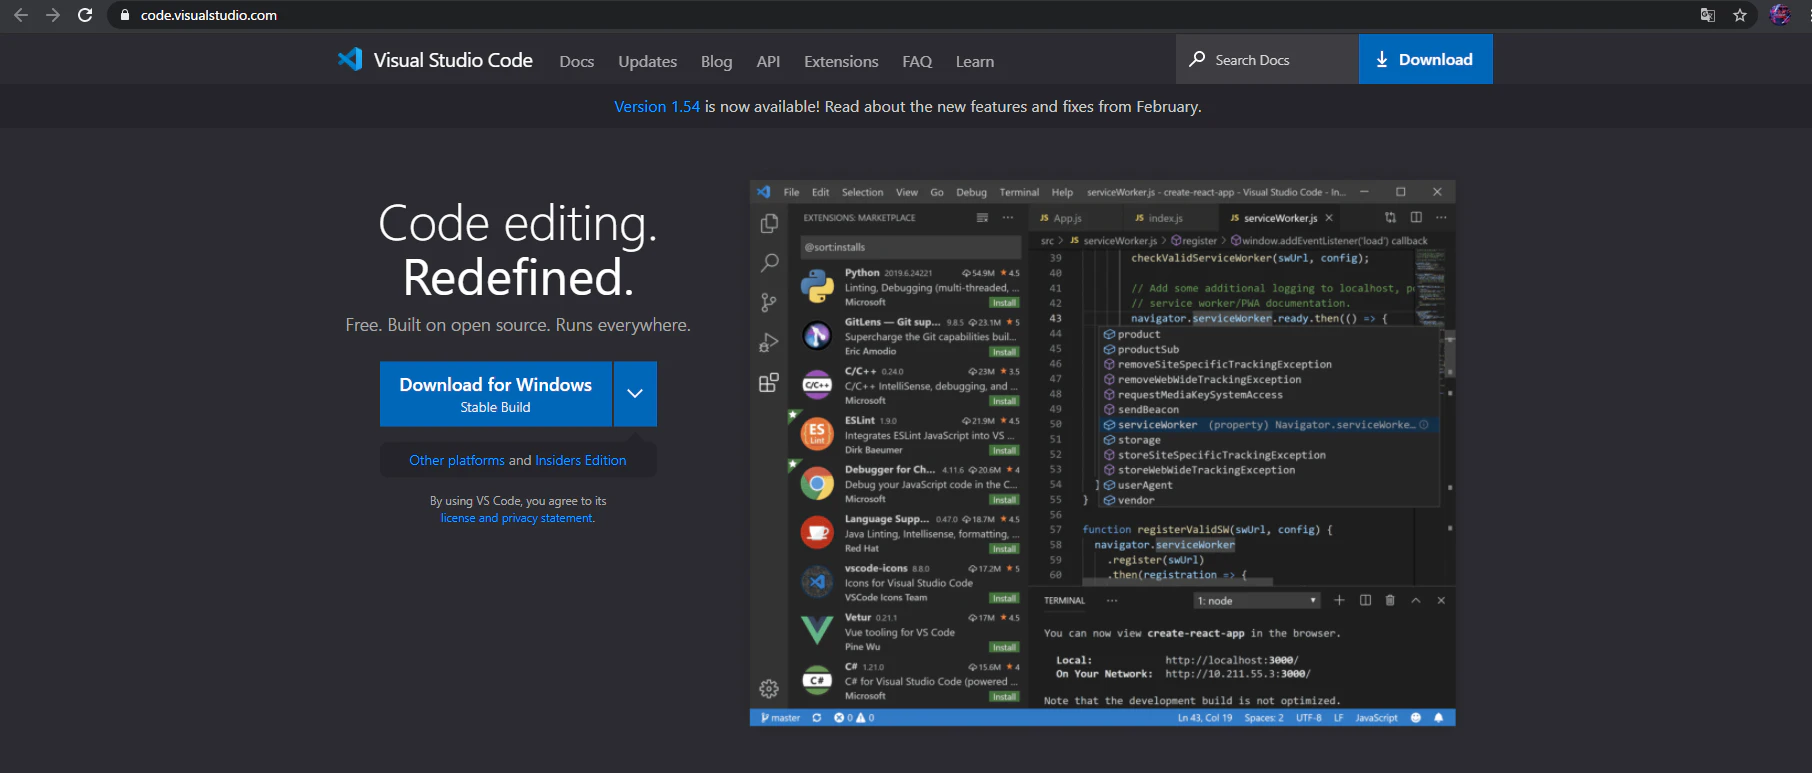
Task: Go back using the browser back arrow
Action: [x=21, y=15]
